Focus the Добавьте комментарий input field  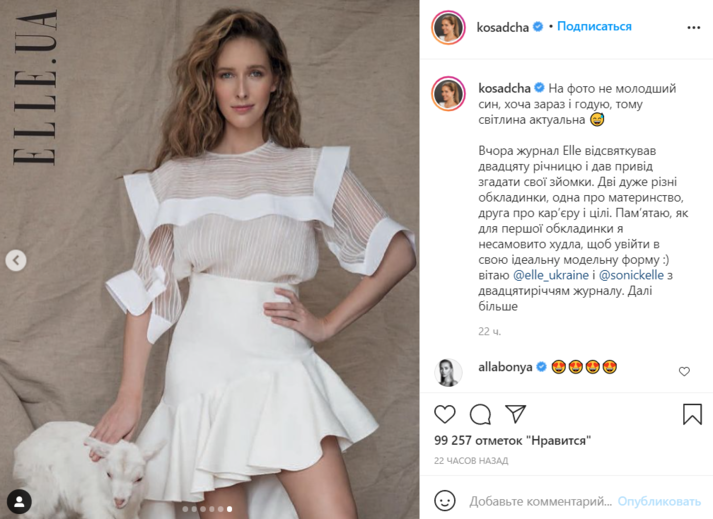pos(540,501)
